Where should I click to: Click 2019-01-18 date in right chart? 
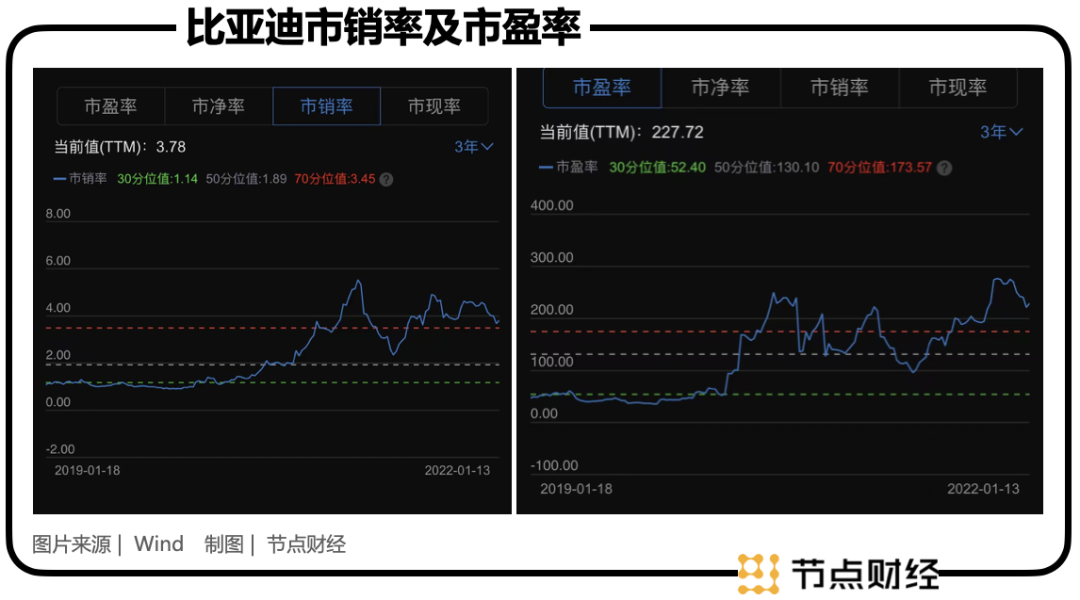tap(576, 489)
